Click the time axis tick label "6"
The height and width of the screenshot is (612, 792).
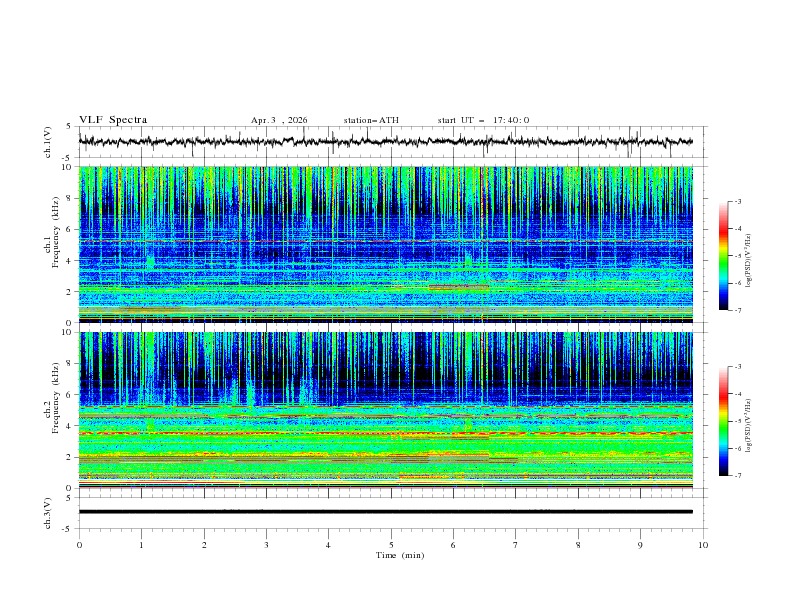click(x=453, y=545)
